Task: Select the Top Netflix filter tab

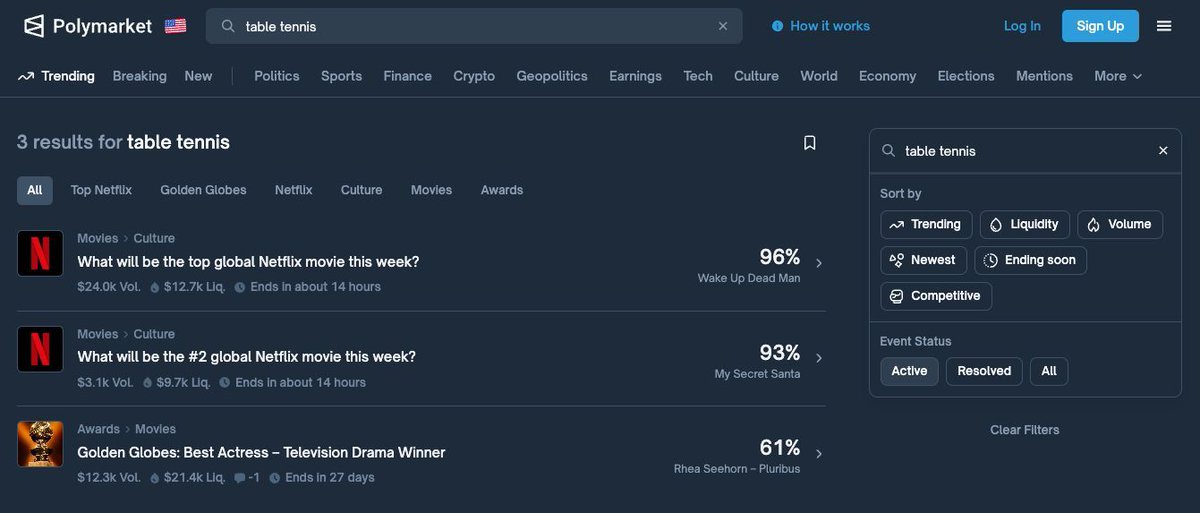Action: 101,190
